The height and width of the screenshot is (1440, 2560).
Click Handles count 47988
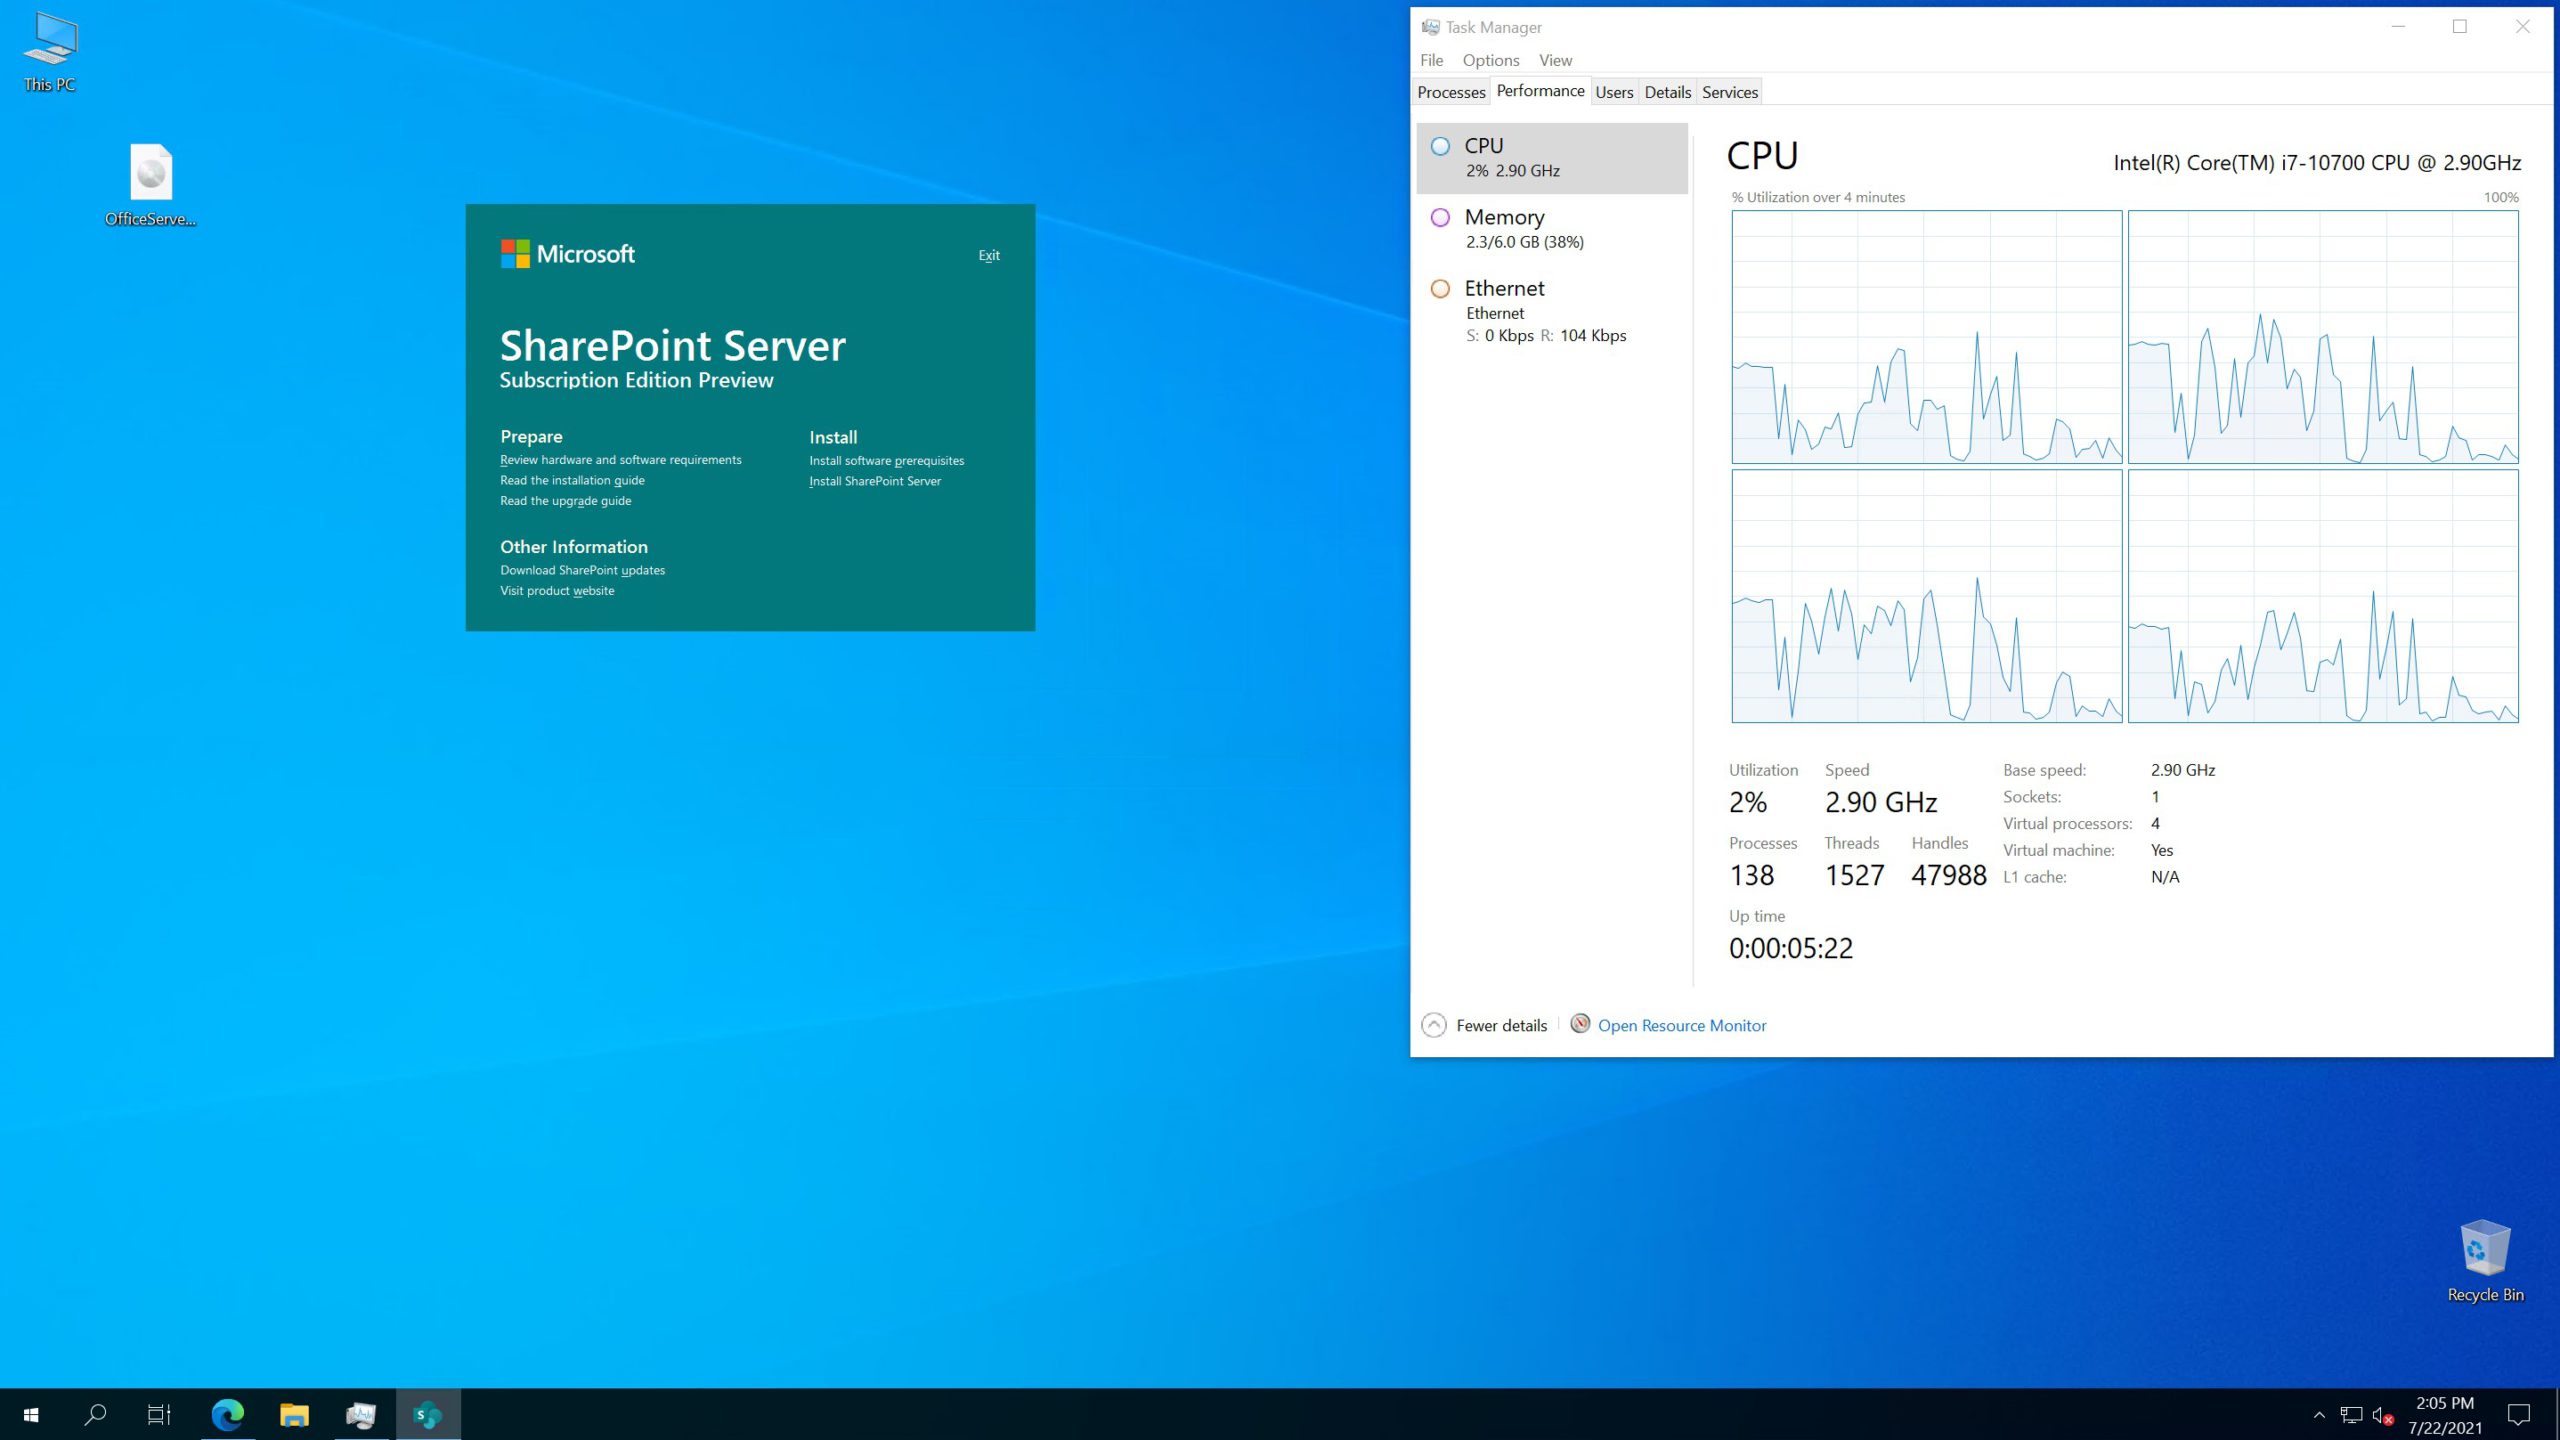[1948, 875]
